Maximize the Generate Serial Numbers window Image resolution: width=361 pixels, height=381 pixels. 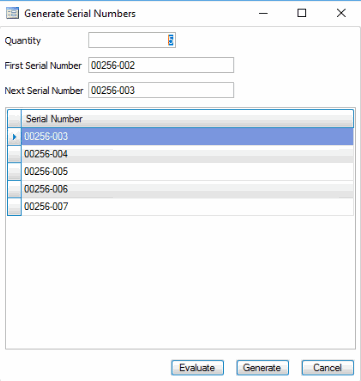[x=302, y=13]
